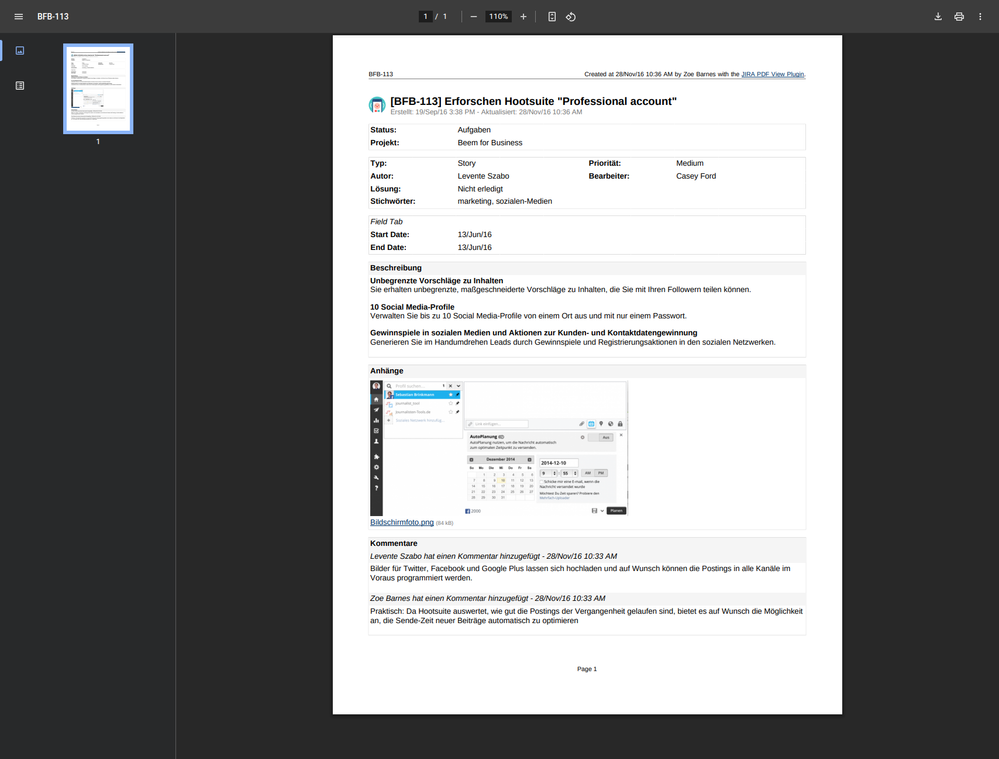Select page 1 thumbnail

coord(98,89)
